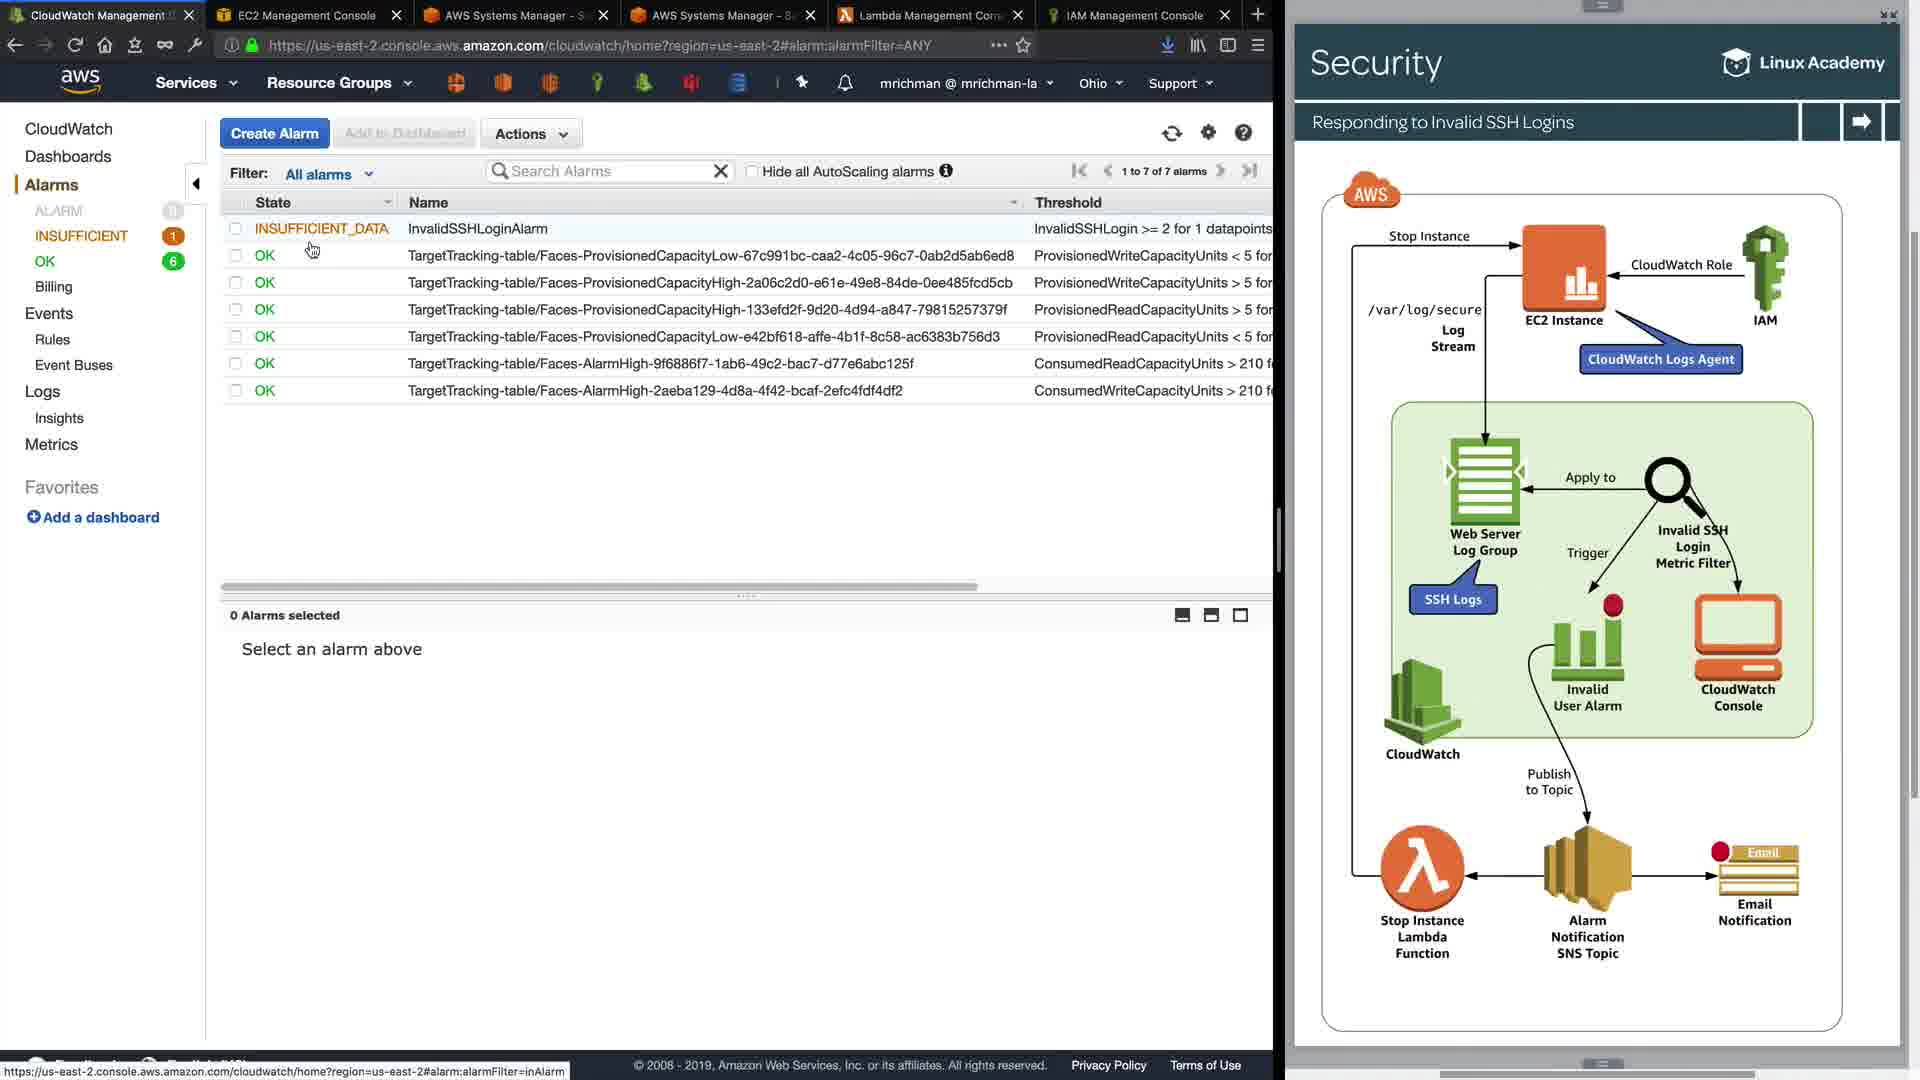Clear the Search Alarms field with X
This screenshot has width=1920, height=1080.
click(x=720, y=171)
